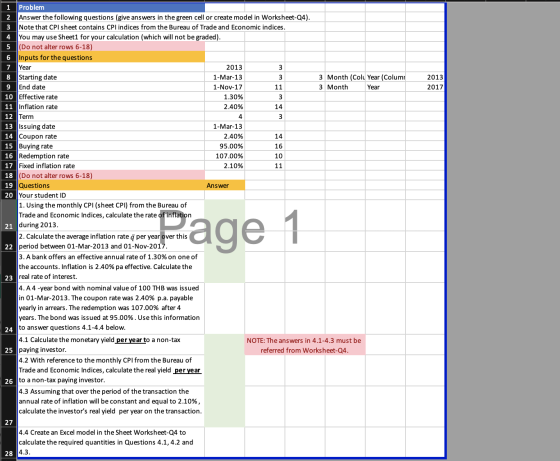
Task: Select Year value cell 2013 in row 7
Action: tap(225, 67)
